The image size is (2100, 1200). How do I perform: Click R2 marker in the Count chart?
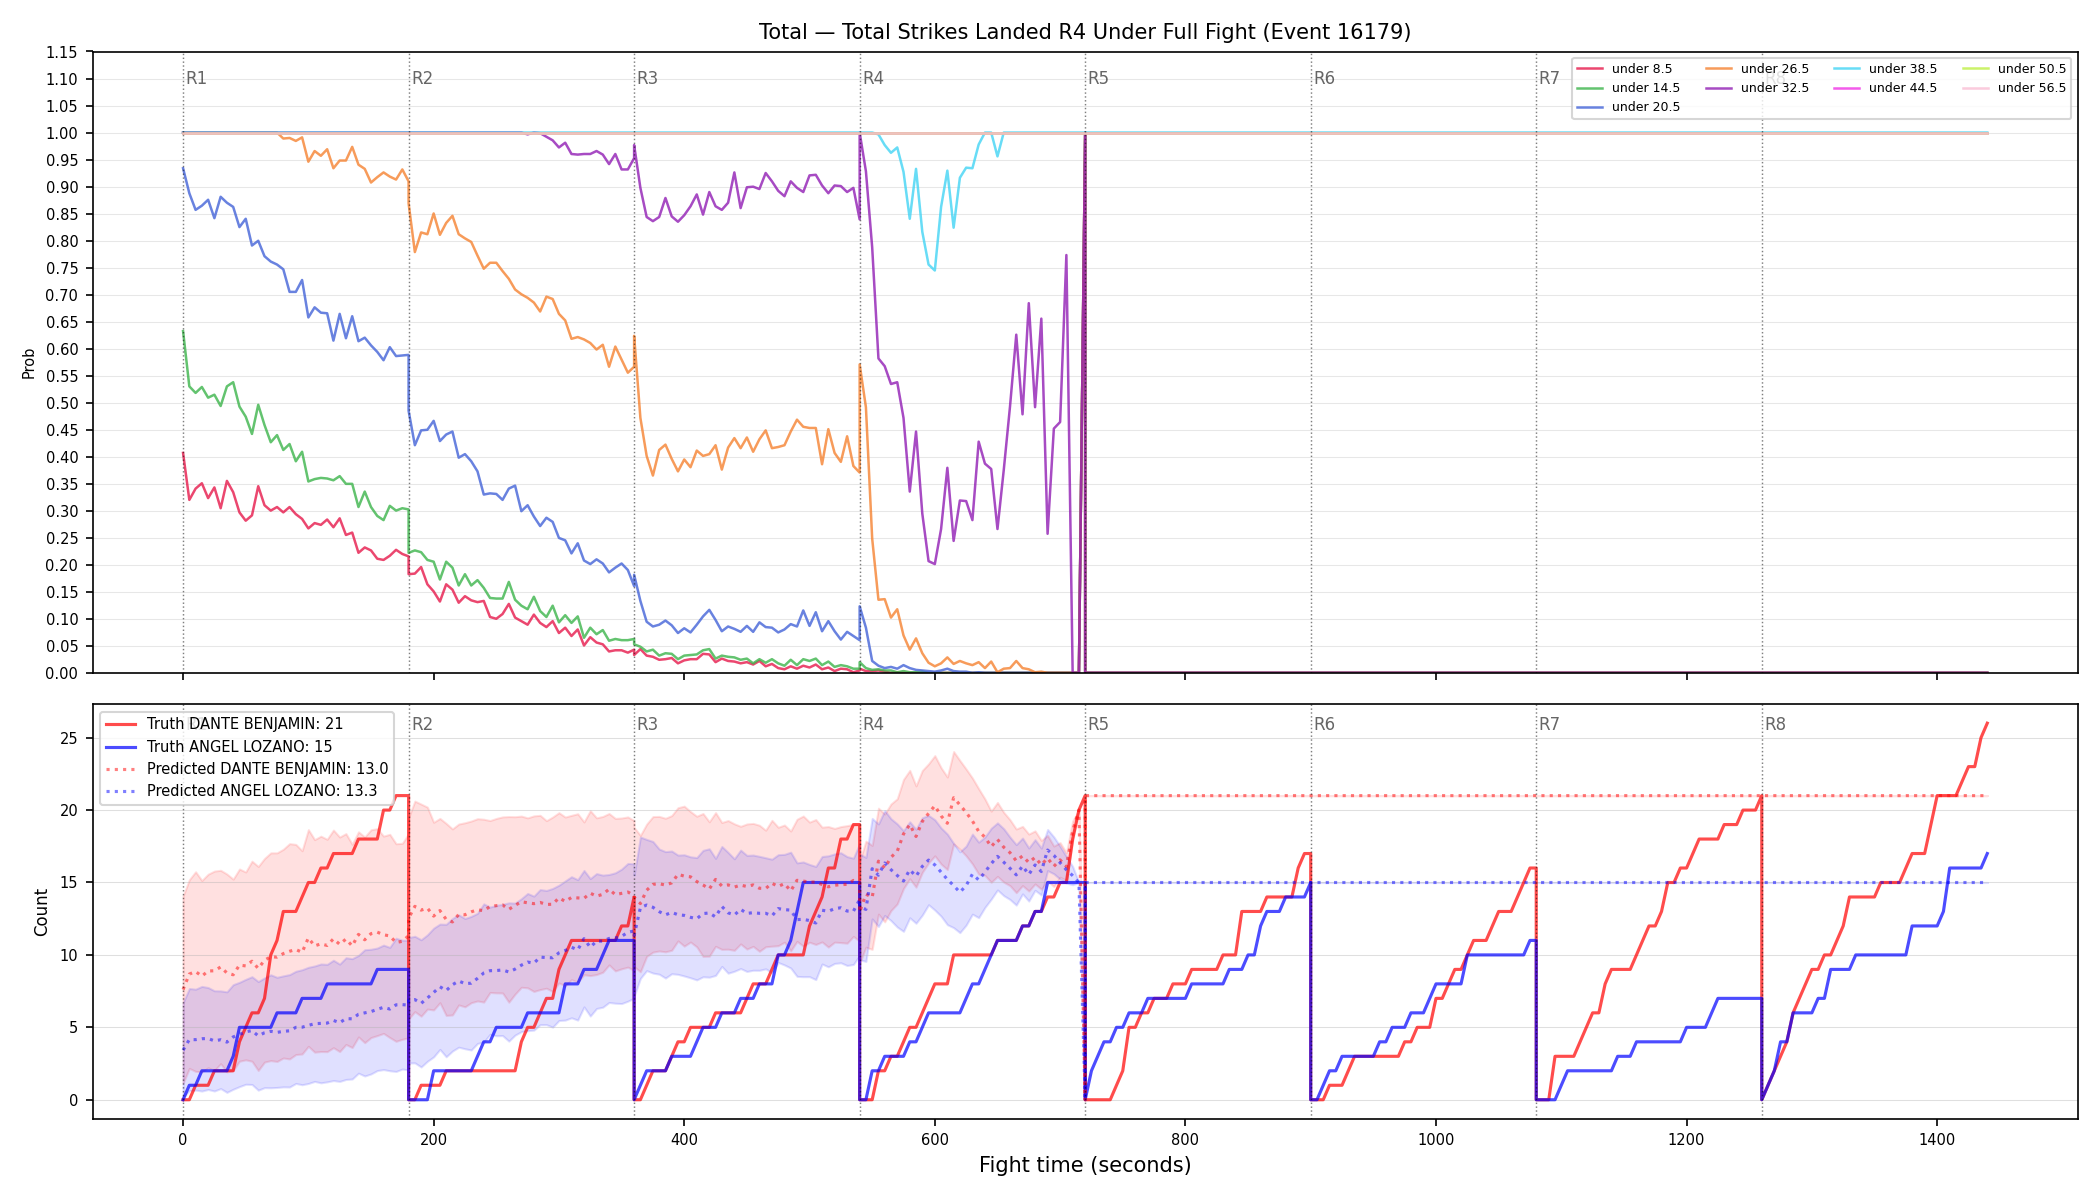422,724
